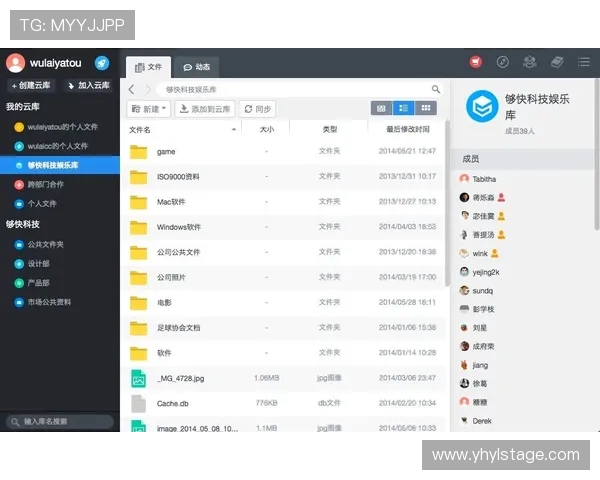Select member wink
Image resolution: width=600 pixels, height=480 pixels.
pos(479,253)
